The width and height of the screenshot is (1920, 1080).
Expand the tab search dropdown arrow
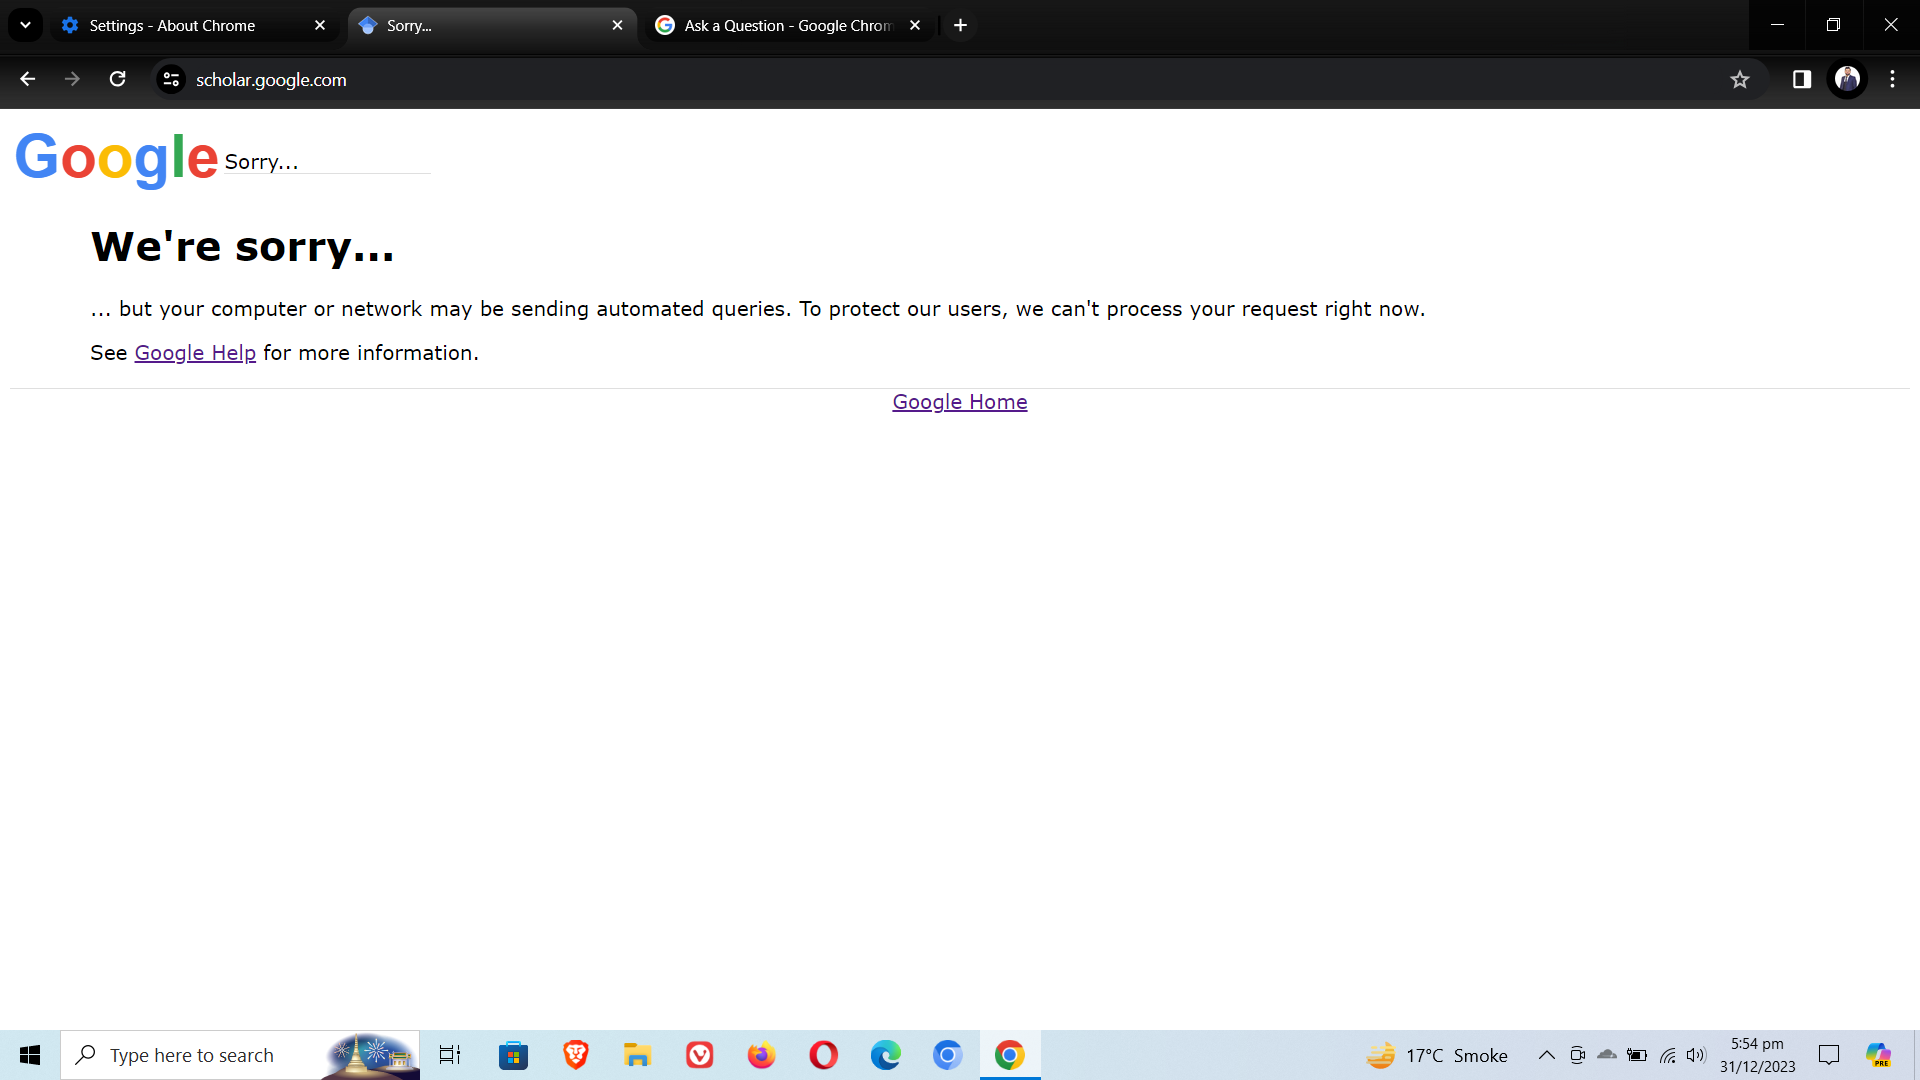click(x=25, y=25)
